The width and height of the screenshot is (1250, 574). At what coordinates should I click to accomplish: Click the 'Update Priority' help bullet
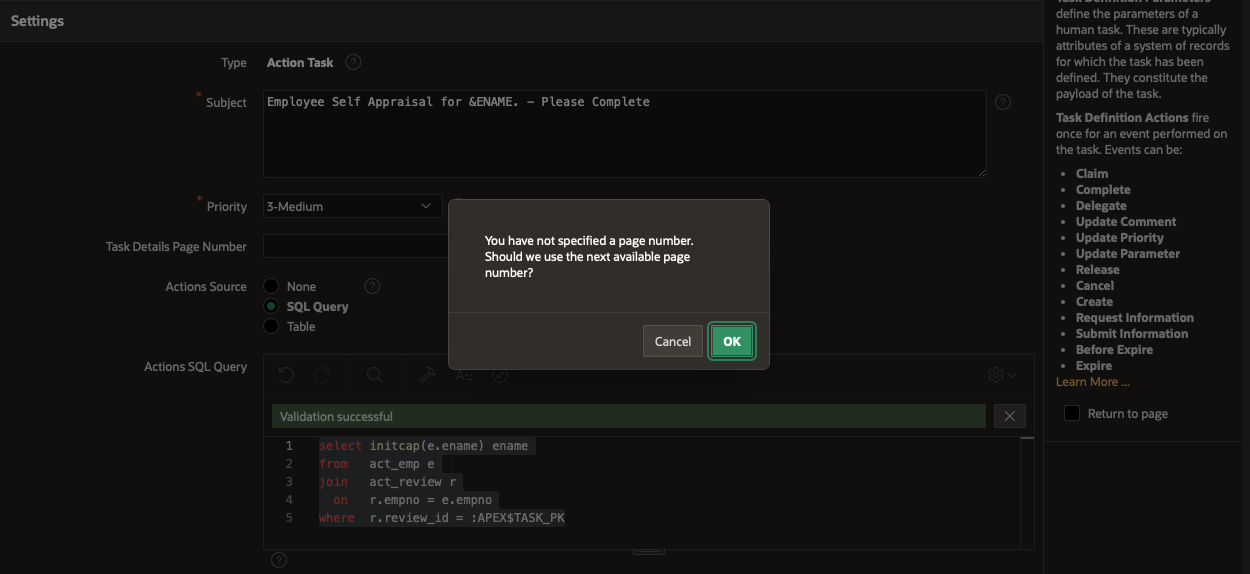point(1120,238)
